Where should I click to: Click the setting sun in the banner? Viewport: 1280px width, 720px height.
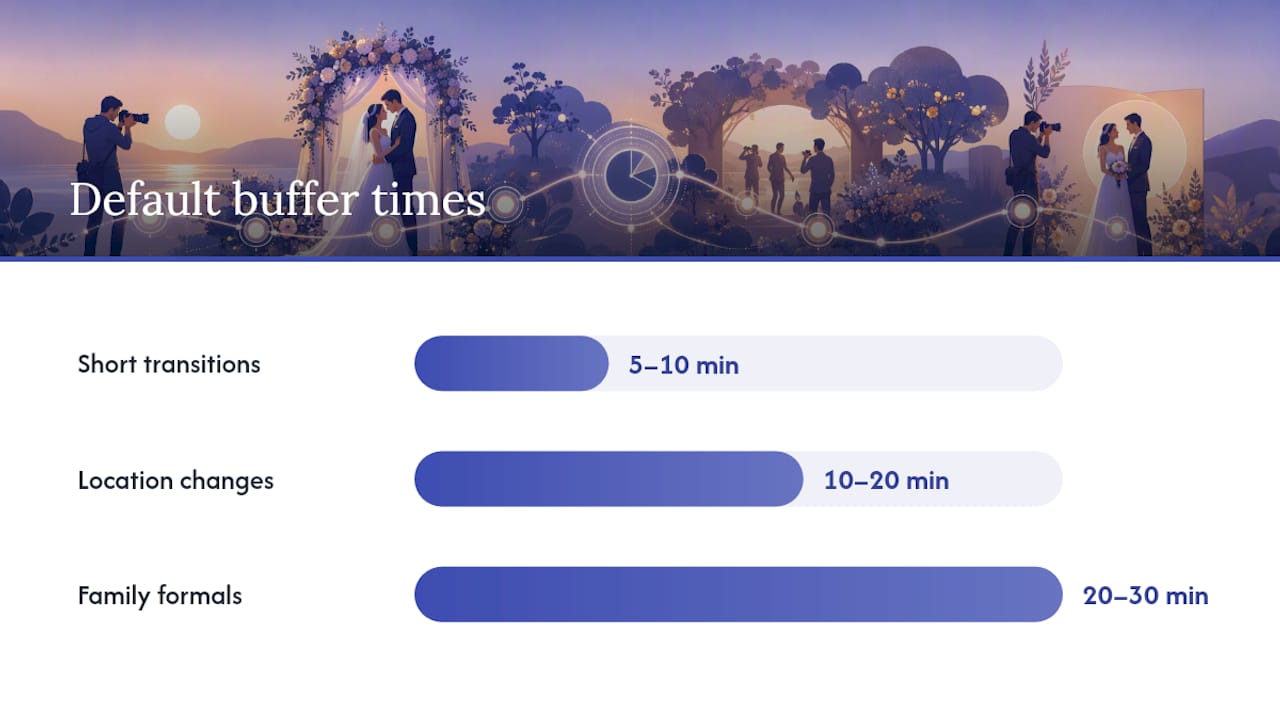point(182,122)
